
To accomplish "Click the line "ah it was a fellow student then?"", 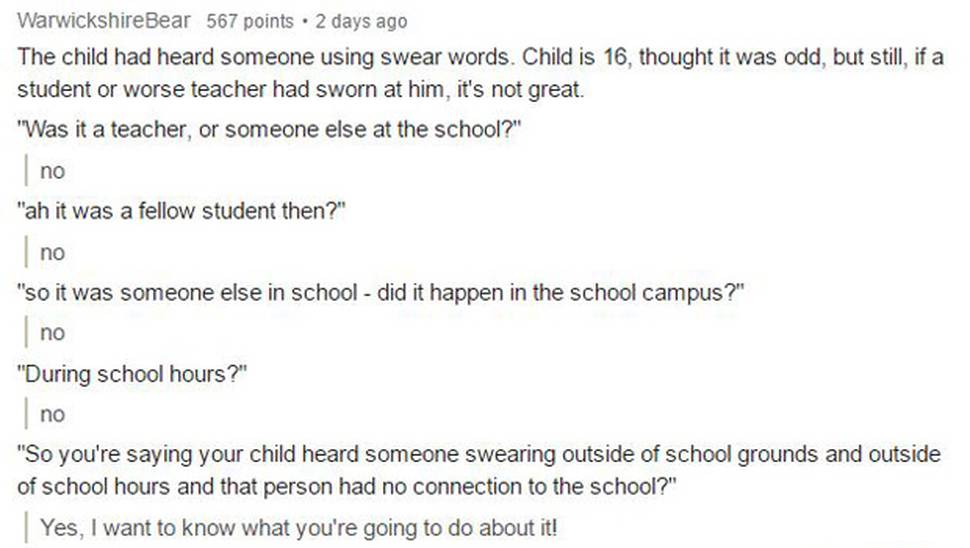I will [181, 211].
